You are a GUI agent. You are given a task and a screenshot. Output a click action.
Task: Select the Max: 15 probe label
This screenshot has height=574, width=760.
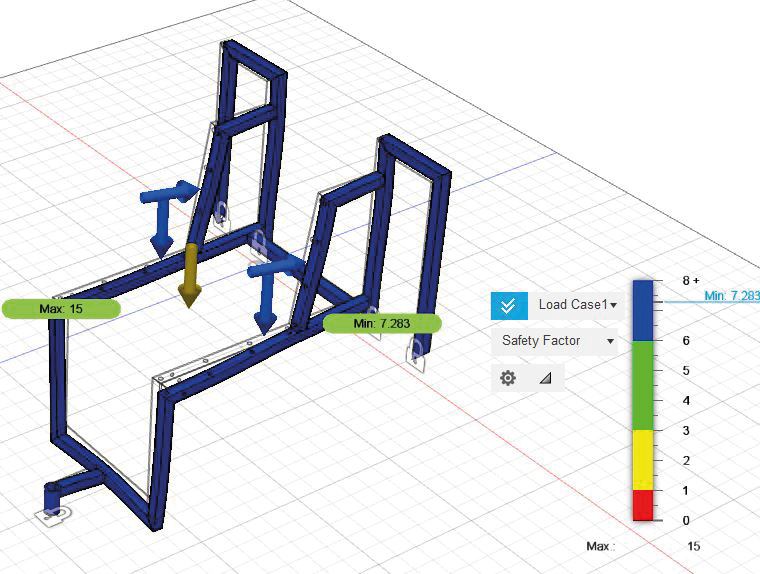tap(61, 309)
